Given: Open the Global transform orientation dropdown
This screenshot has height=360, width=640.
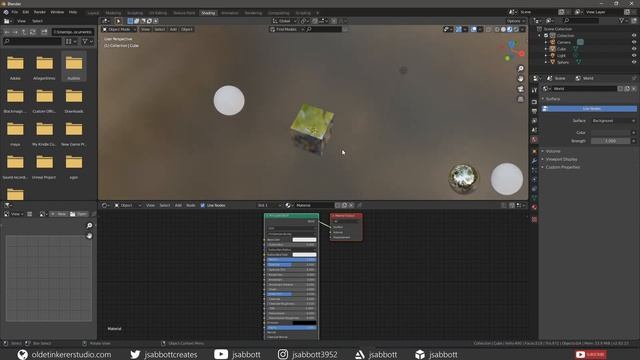Looking at the screenshot, I should [284, 21].
